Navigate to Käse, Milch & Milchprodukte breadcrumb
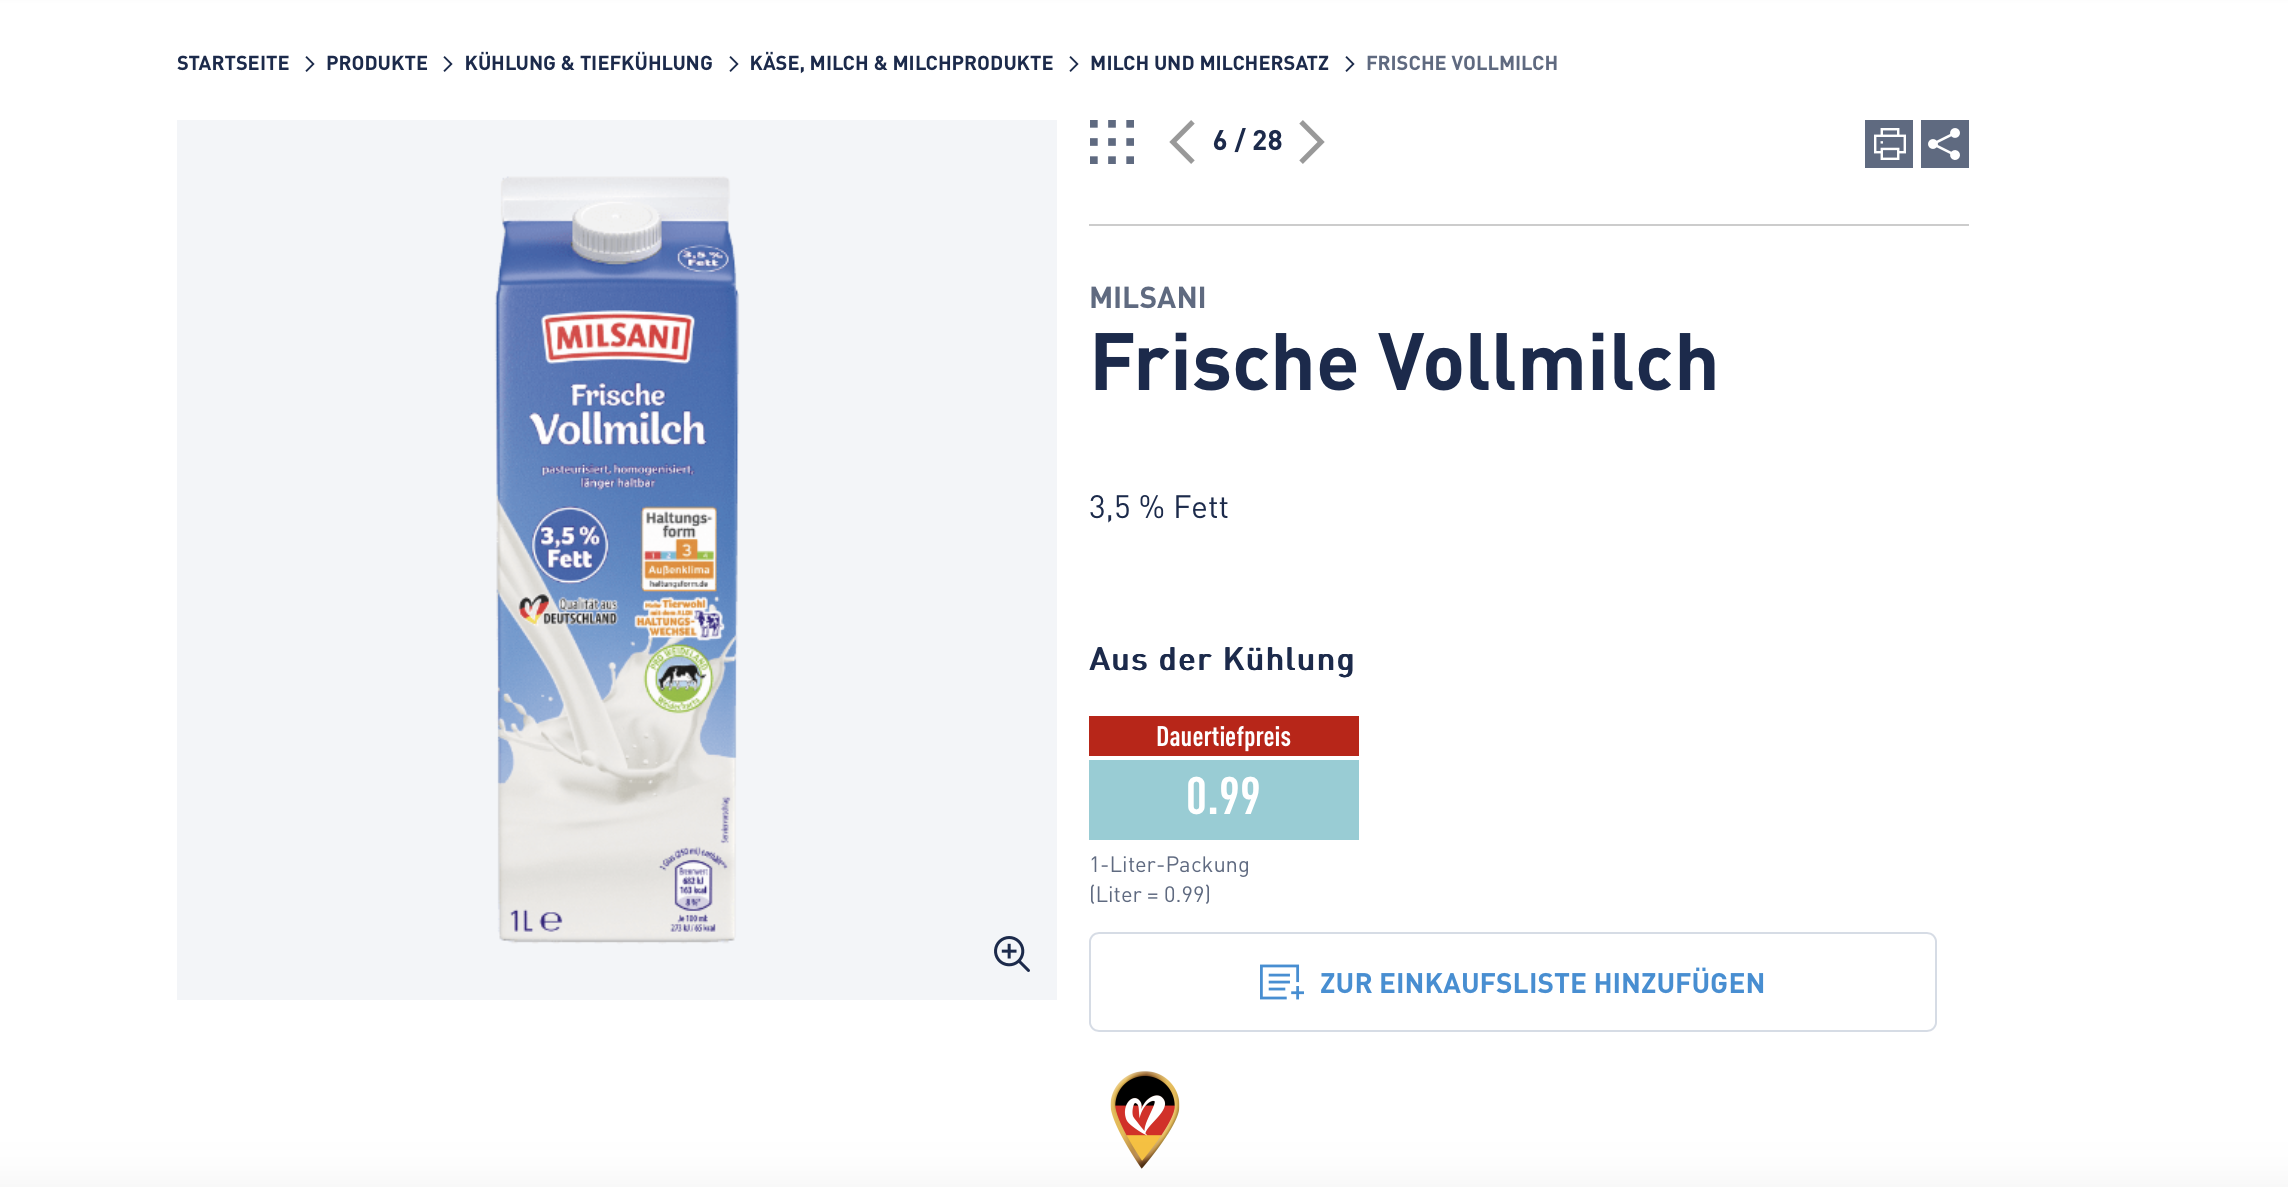2288x1187 pixels. 901,63
